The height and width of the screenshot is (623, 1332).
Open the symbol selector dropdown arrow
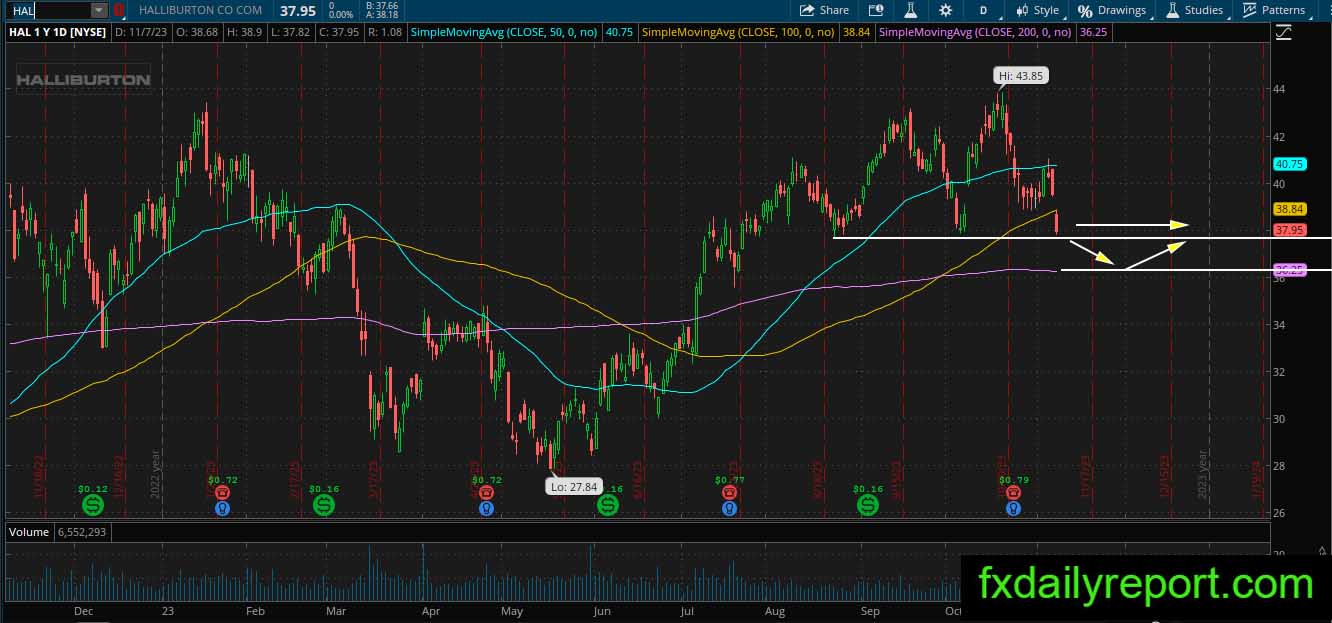point(98,10)
